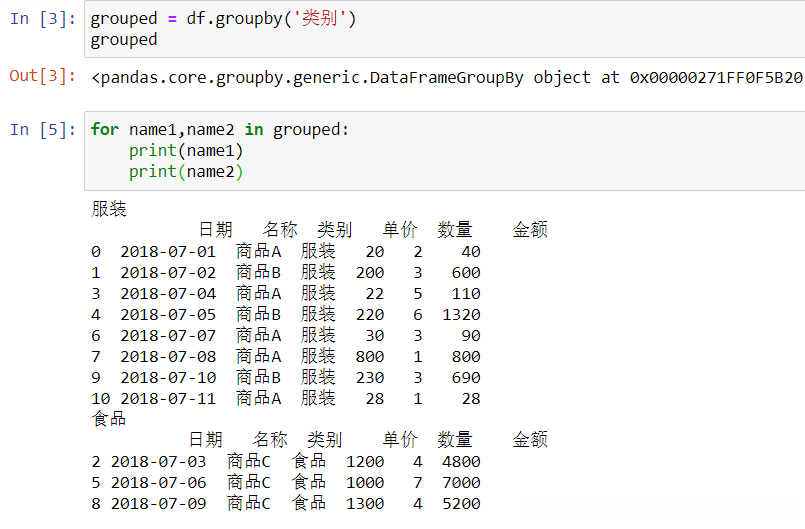This screenshot has height=529, width=805.
Task: Click the DataFrameGroupBy object output text
Action: 447,78
